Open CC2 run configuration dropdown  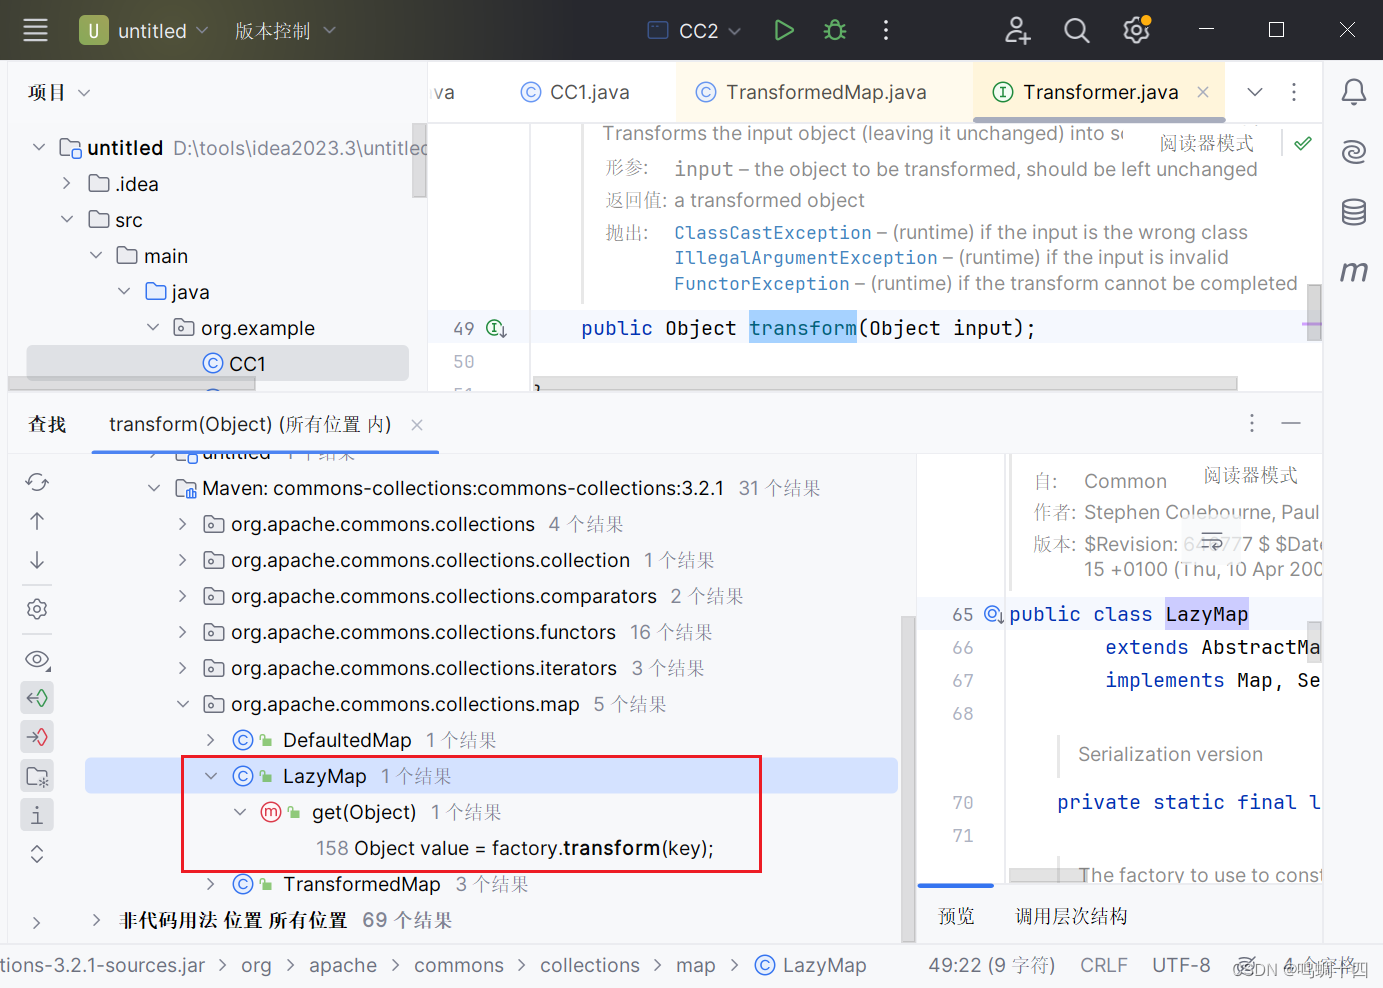(695, 30)
